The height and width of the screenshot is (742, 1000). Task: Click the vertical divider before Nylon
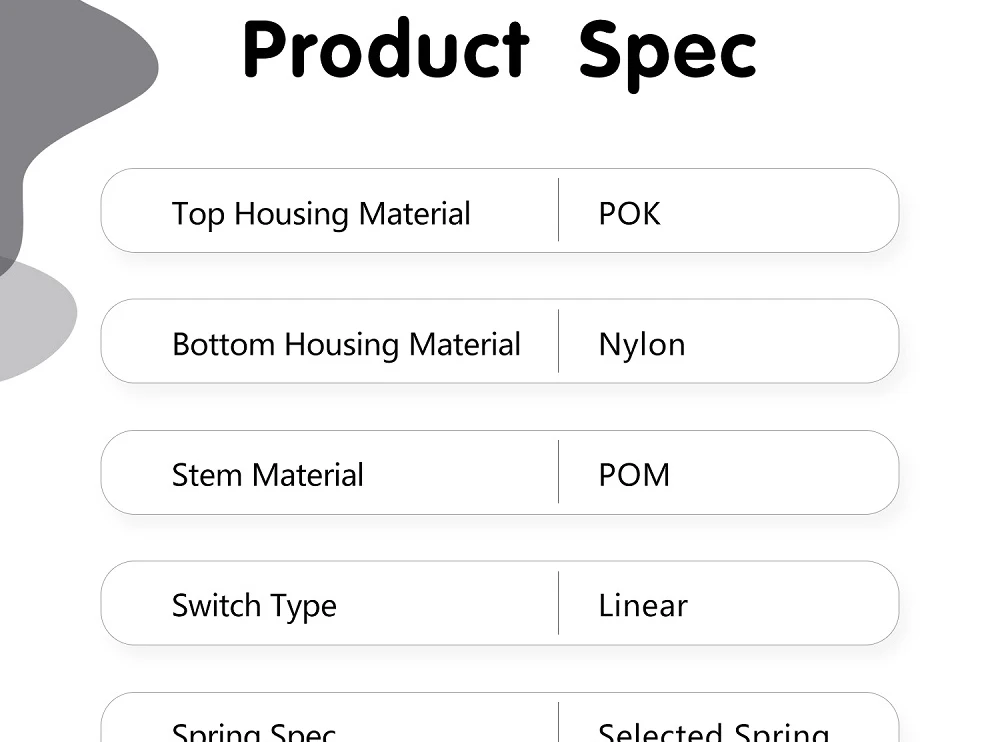pos(558,341)
